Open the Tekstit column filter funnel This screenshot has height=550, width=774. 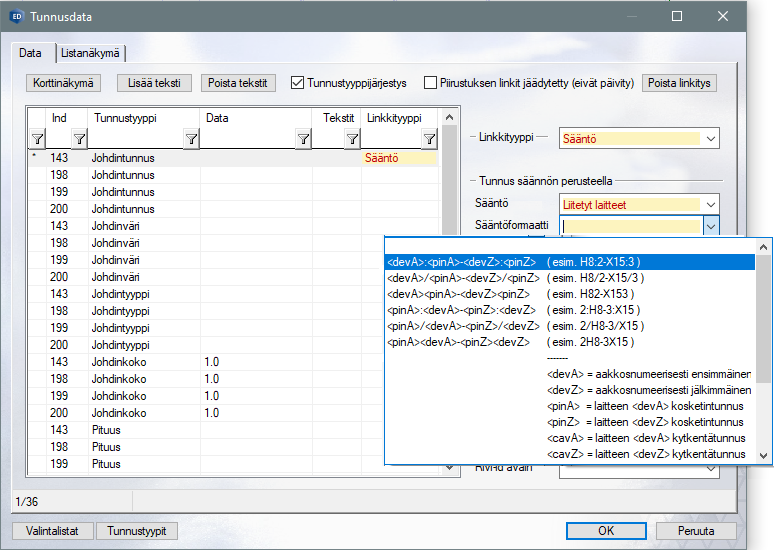click(351, 139)
